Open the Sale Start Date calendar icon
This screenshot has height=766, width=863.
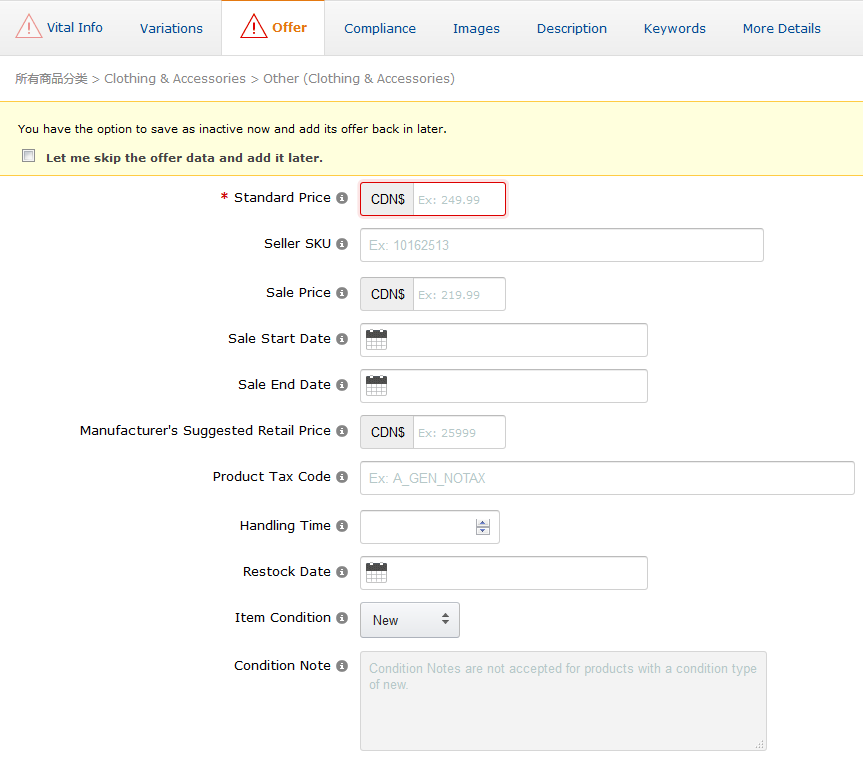(376, 340)
